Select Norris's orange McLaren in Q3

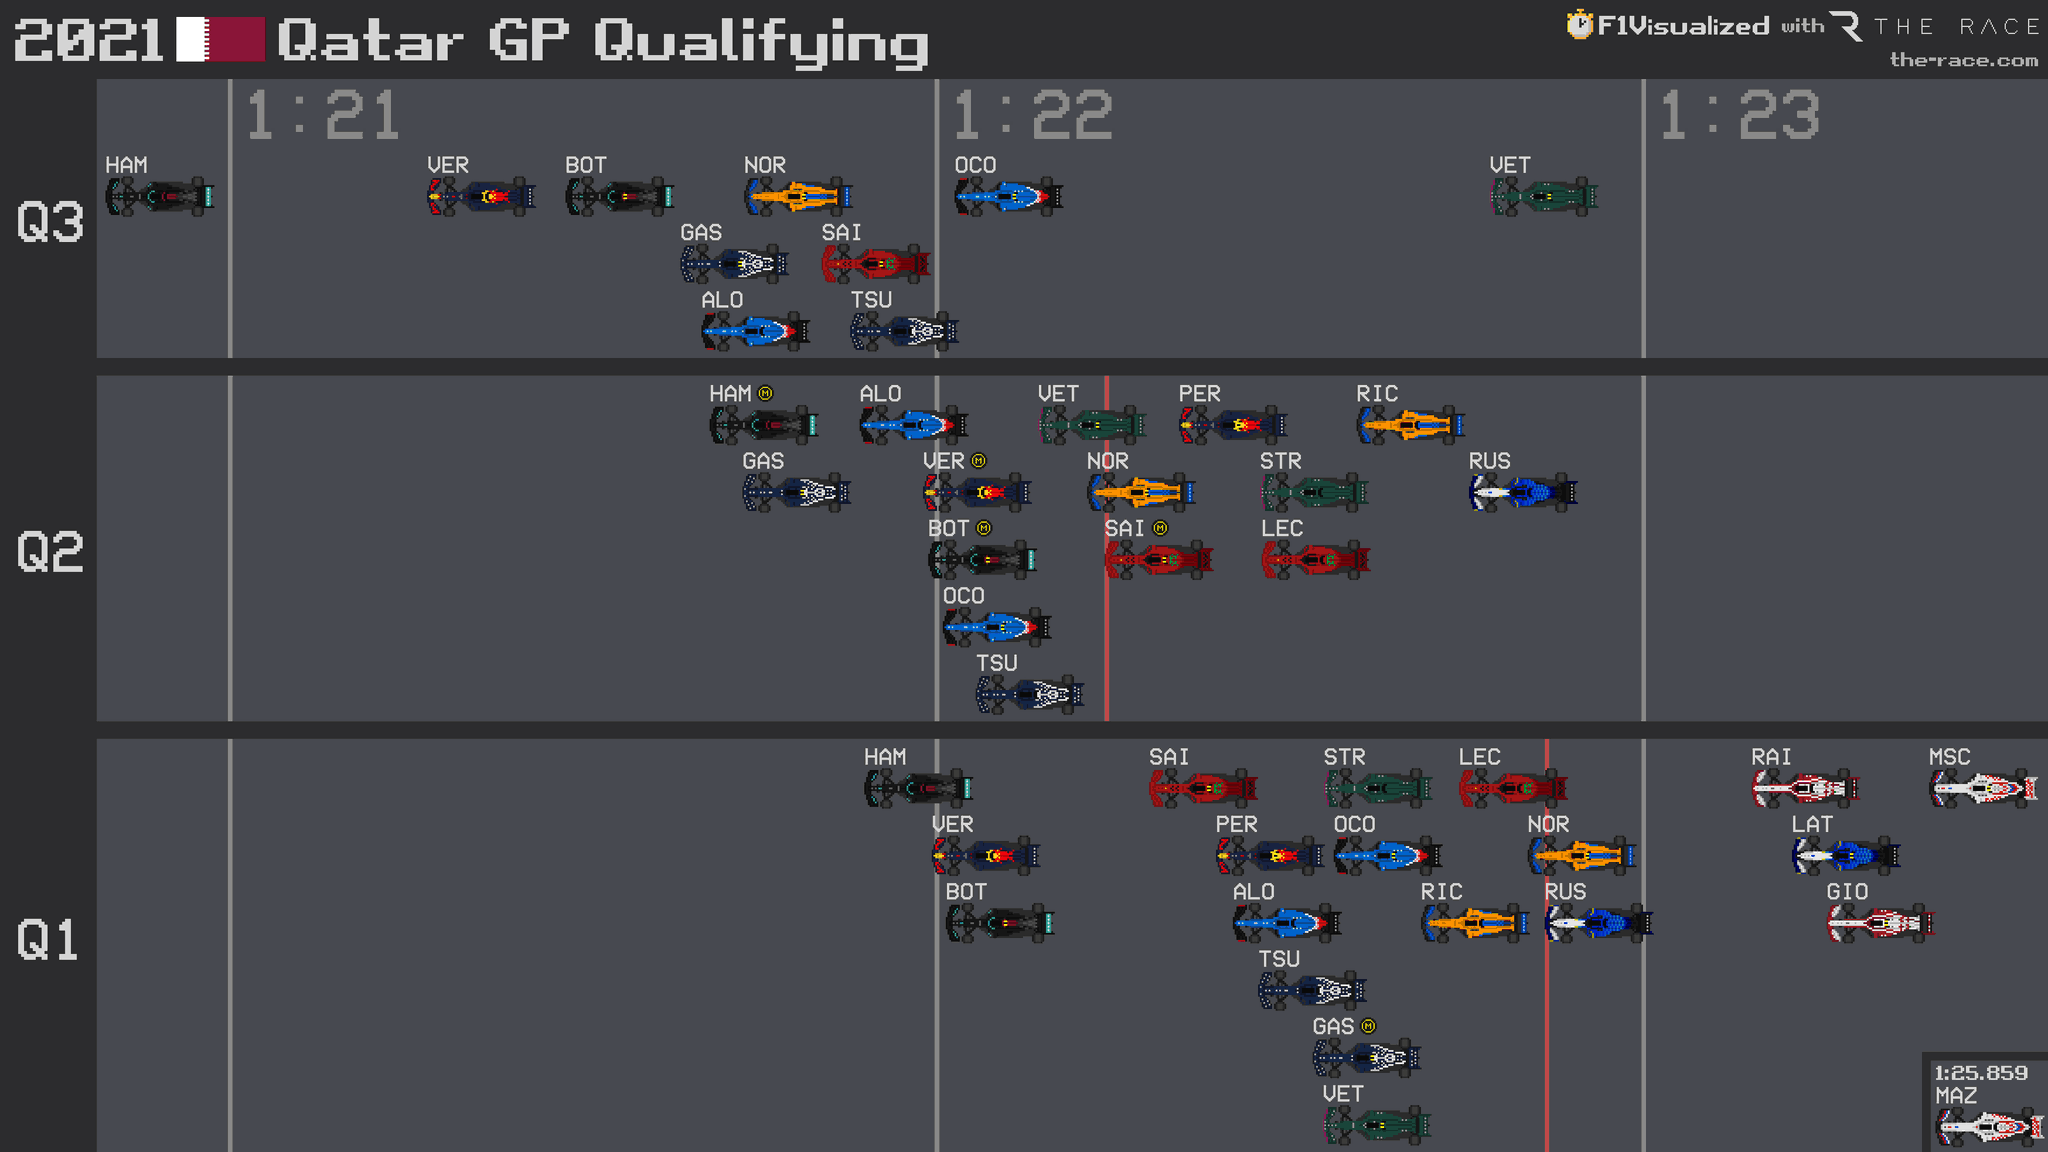click(x=798, y=197)
